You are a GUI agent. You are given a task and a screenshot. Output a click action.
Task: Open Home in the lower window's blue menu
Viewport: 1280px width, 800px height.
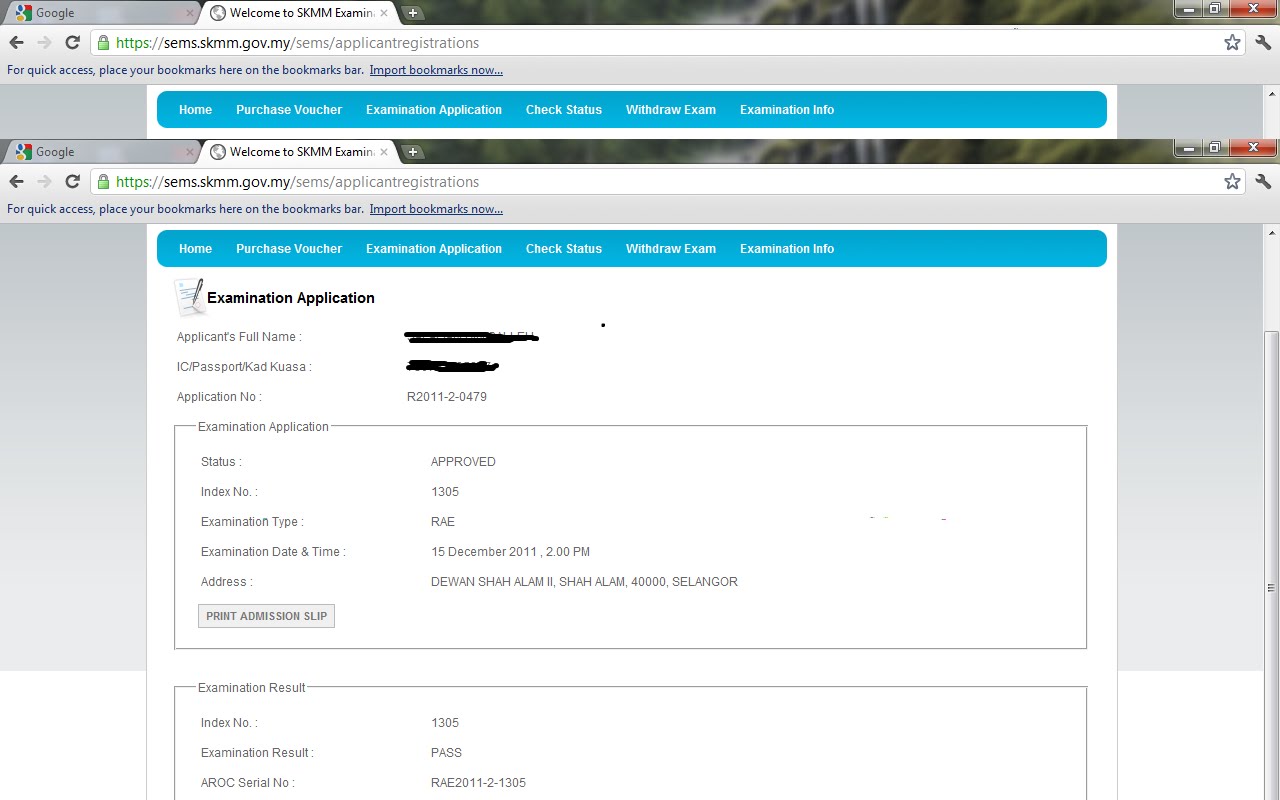(x=195, y=249)
